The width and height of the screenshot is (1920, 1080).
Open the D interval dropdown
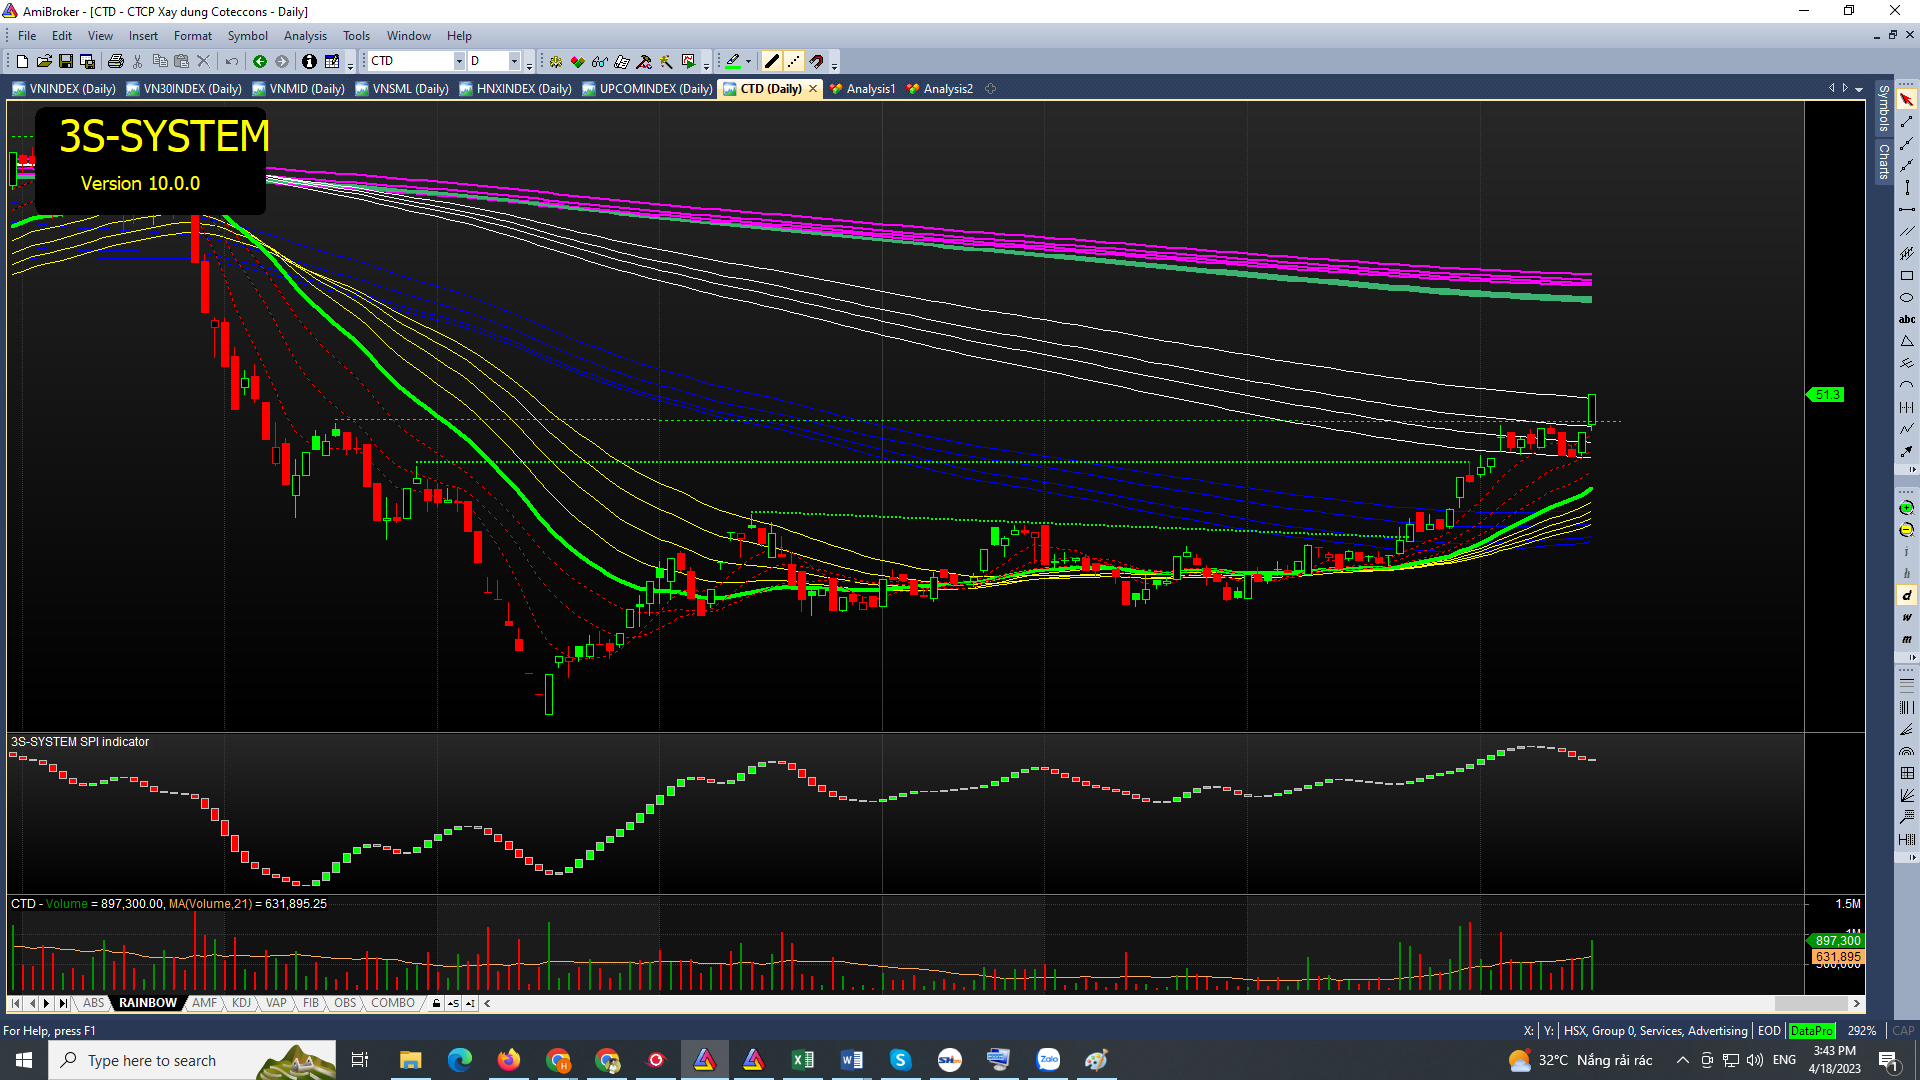[x=514, y=61]
